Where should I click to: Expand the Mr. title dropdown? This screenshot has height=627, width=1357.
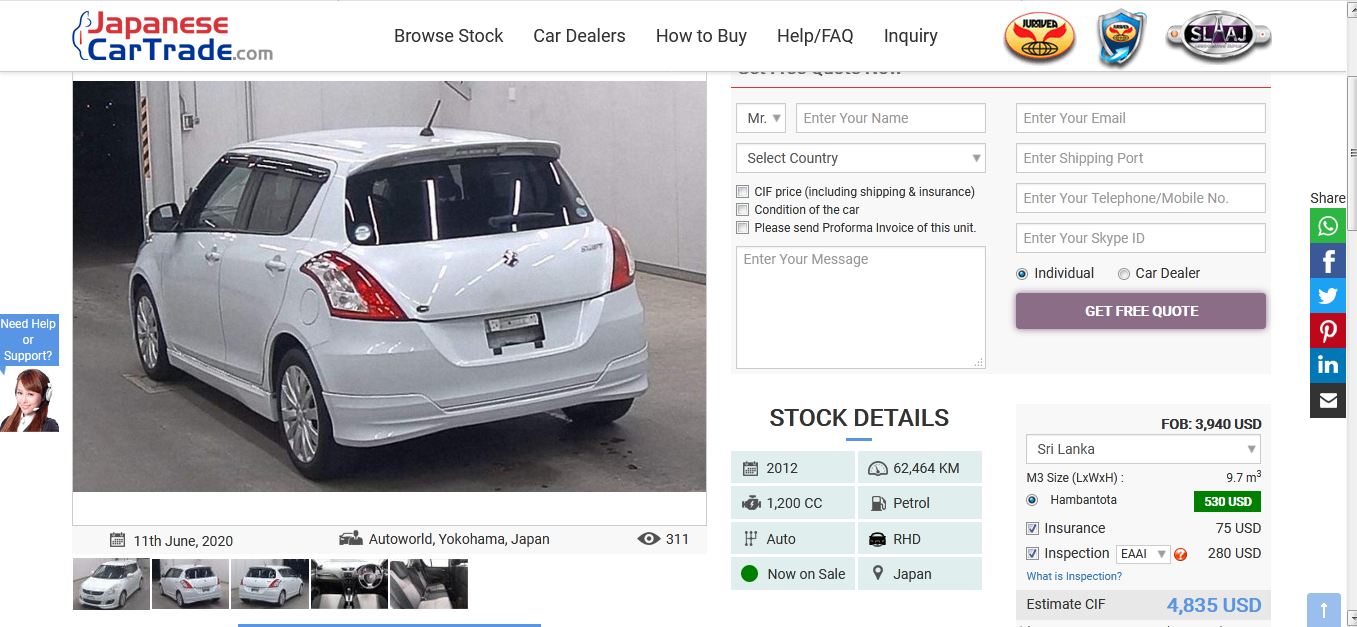(x=761, y=118)
